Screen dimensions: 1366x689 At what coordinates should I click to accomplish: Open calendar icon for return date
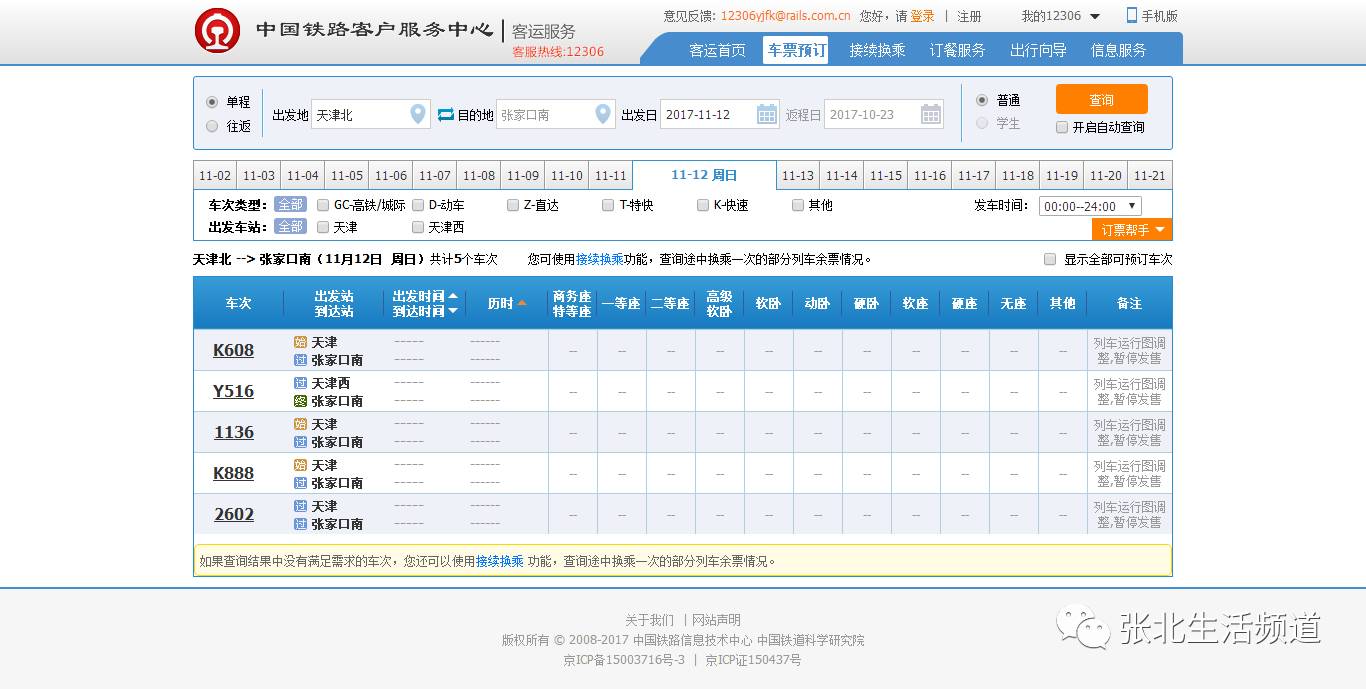click(931, 115)
